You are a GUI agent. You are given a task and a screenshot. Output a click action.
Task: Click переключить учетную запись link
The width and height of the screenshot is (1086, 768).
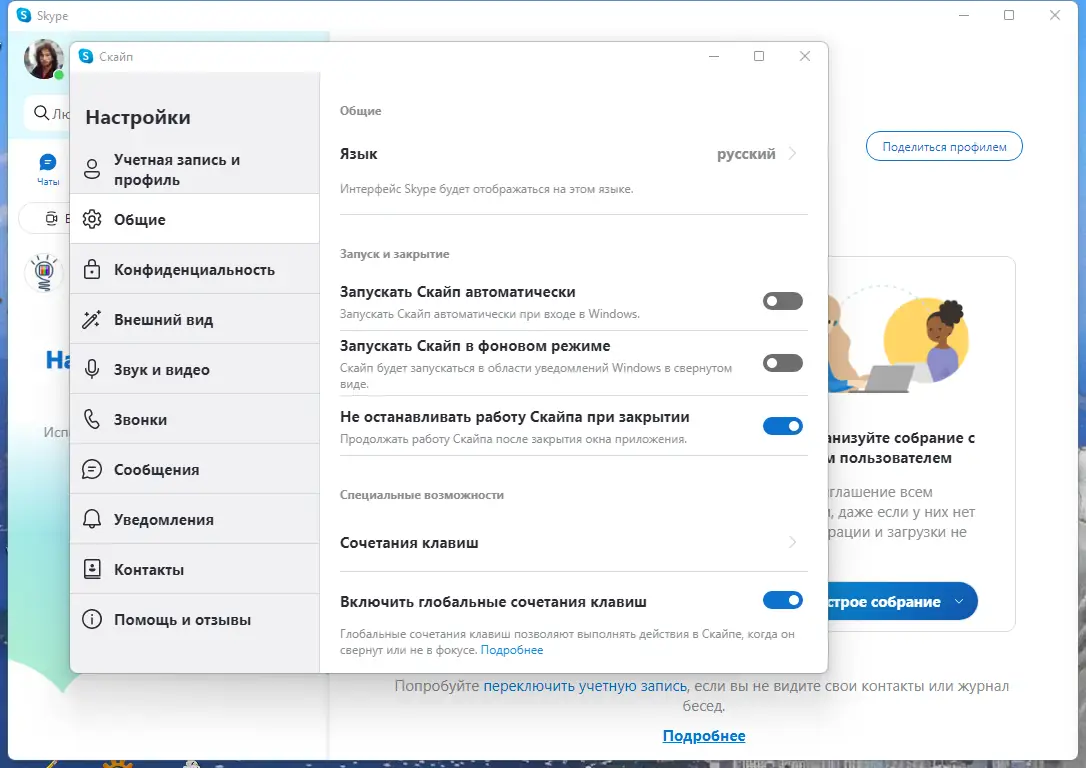coord(585,686)
